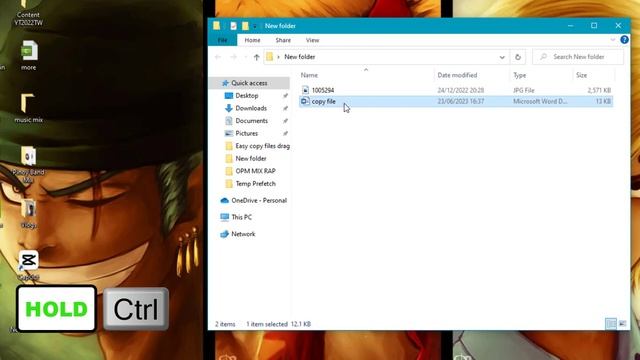Screen dimensions: 640x360
Task: Click the 23/06/2023 16:37 date cell
Action: 460,101
